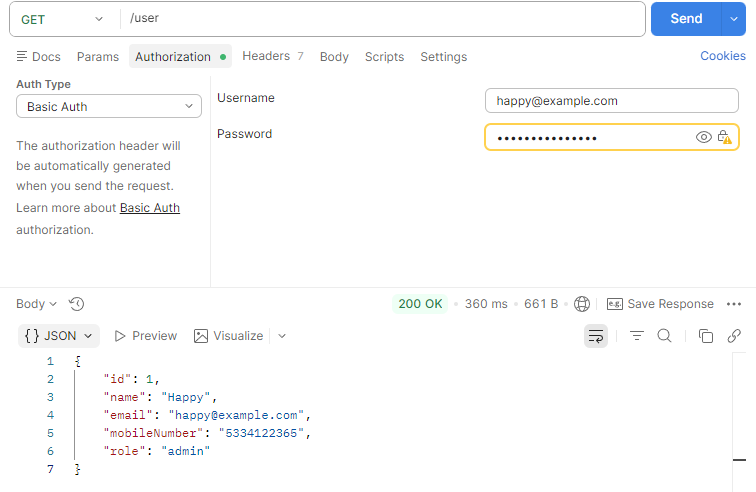Click the "mobileNumber" value 5334122365
This screenshot has width=756, height=492.
tap(261, 433)
